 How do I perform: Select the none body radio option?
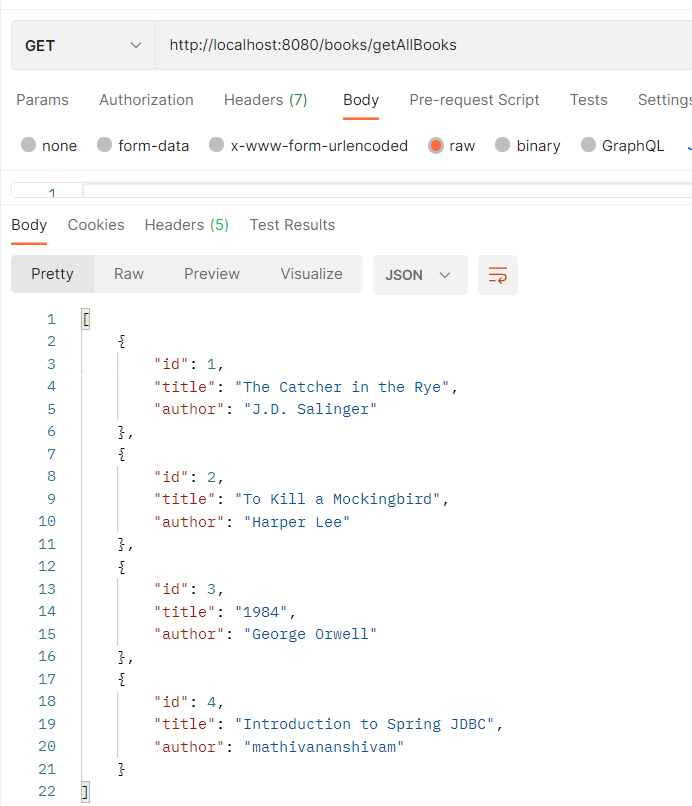[x=29, y=145]
